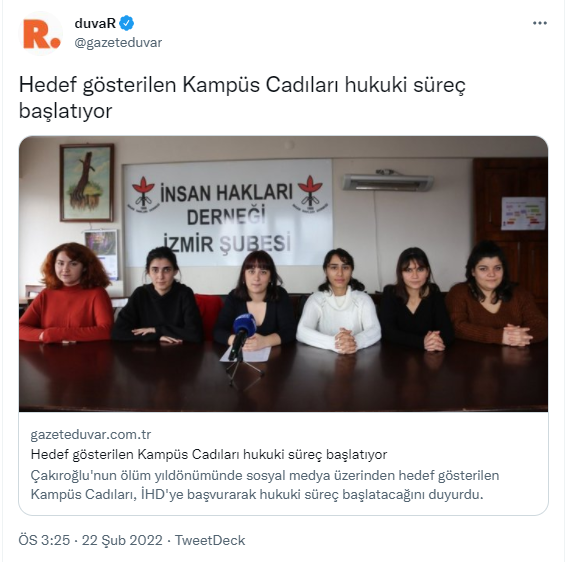Click the paper sheet under the microphone
The width and height of the screenshot is (570, 562).
point(246,354)
